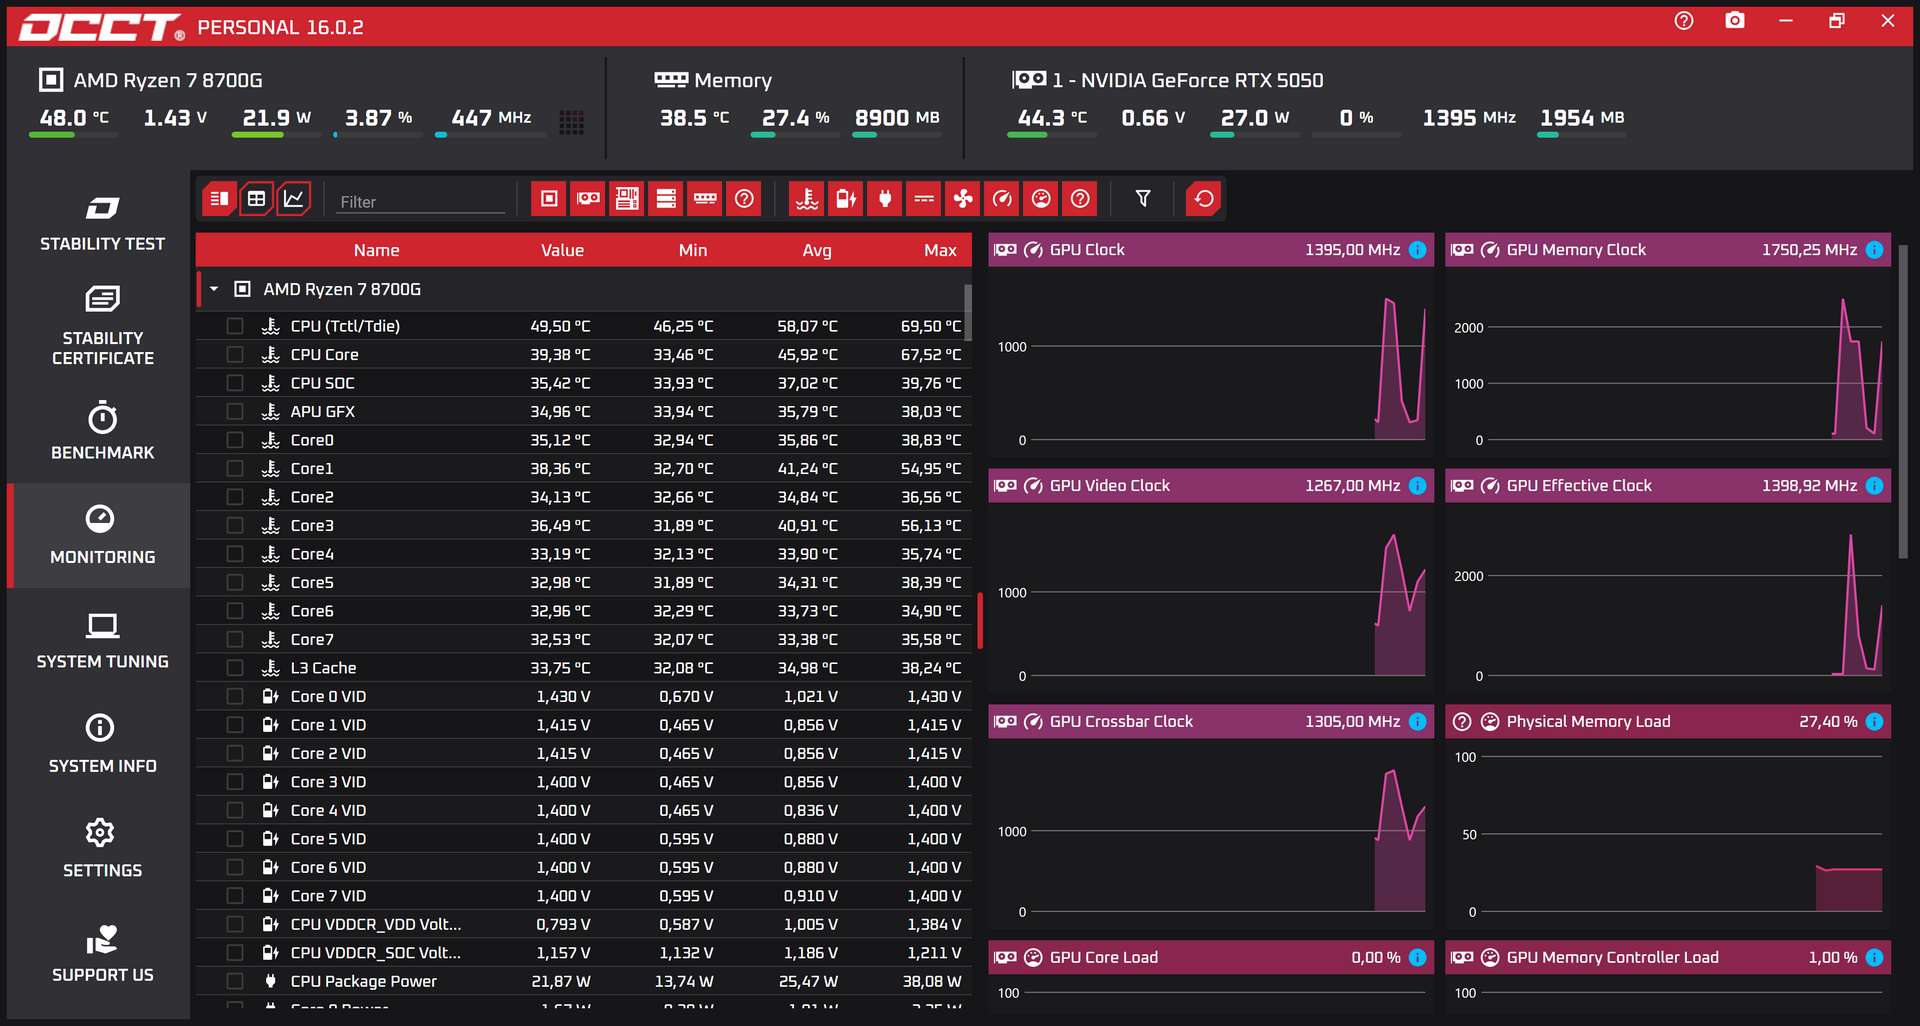Check the Core 0 VID checkbox
Screen dimensions: 1920x1026
coord(235,697)
